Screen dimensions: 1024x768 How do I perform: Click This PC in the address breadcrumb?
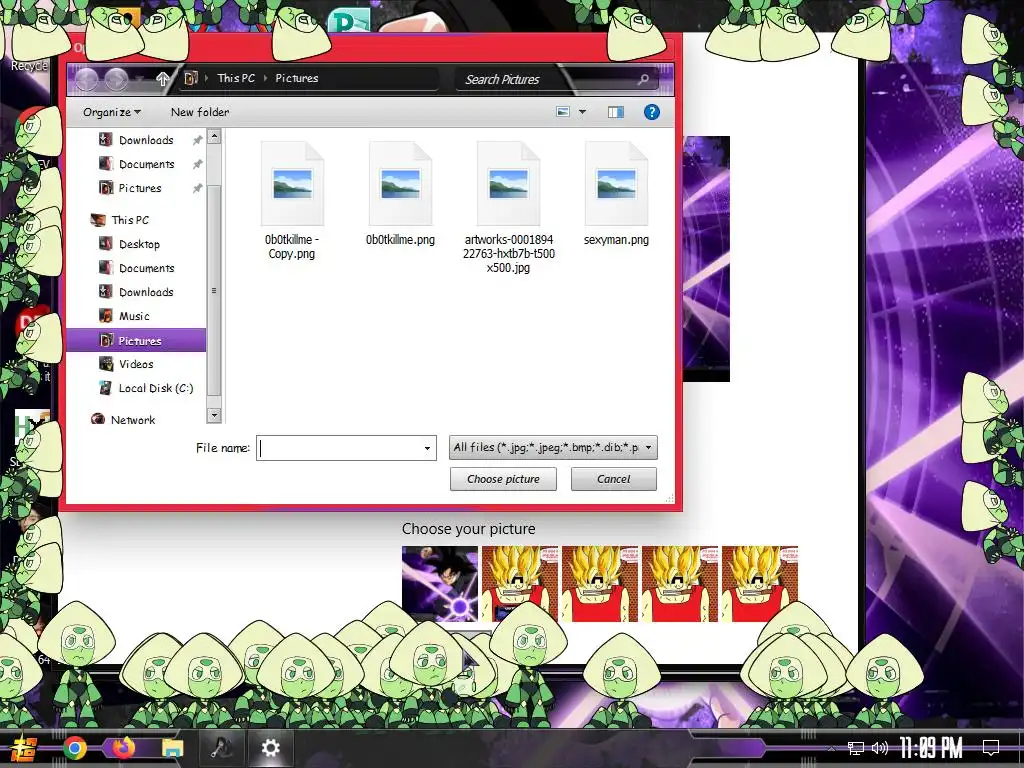click(236, 78)
